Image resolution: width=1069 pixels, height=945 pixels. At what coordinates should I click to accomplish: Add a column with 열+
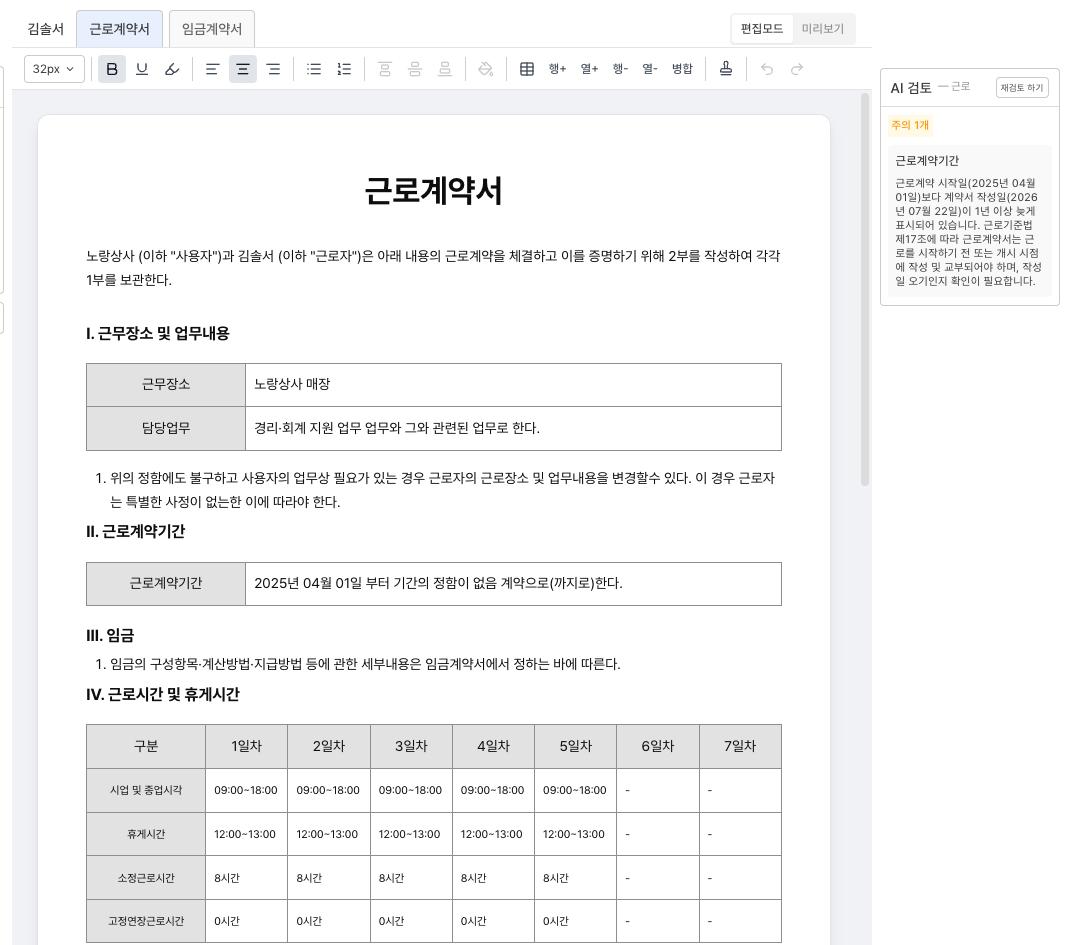tap(589, 69)
